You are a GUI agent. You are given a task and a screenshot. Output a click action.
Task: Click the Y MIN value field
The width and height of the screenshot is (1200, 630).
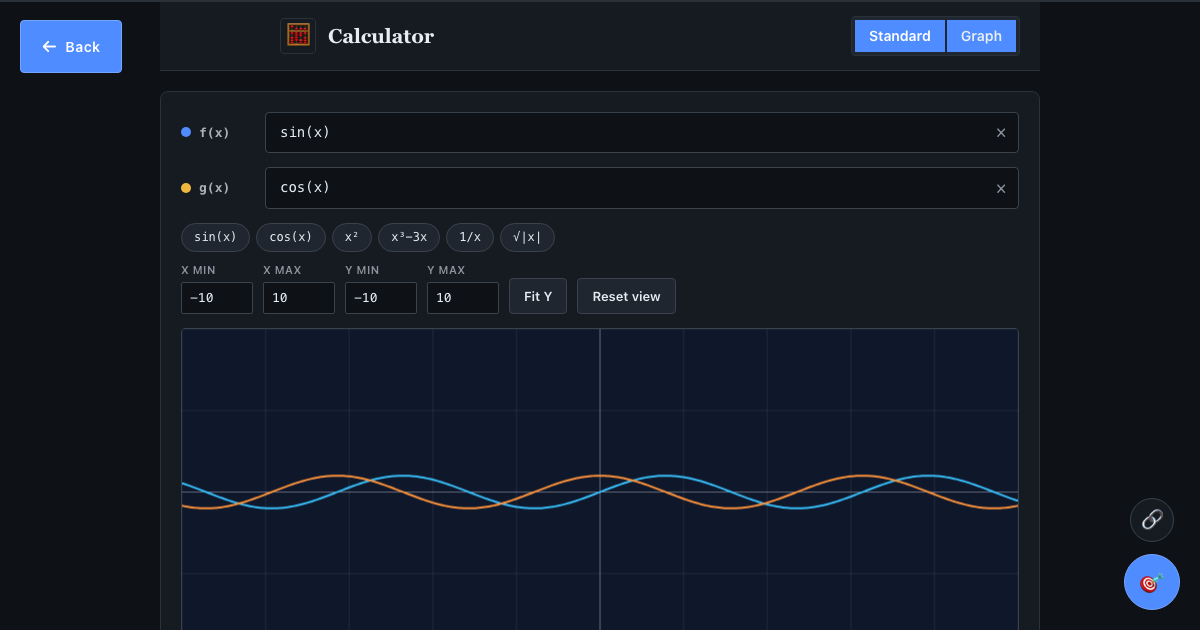tap(381, 298)
